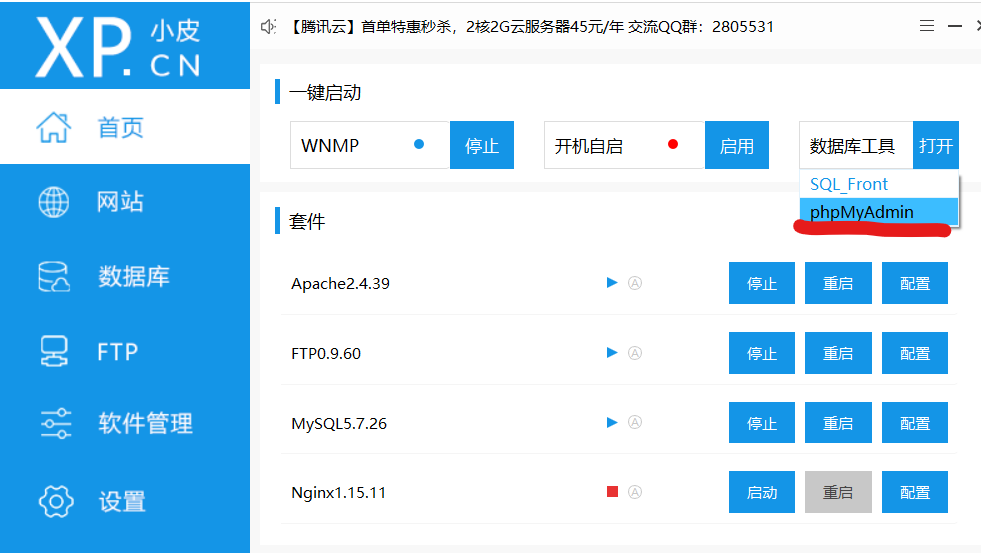Choose phpMyAdmin from the dropdown
Viewport: 981px width, 553px height.
click(x=879, y=211)
